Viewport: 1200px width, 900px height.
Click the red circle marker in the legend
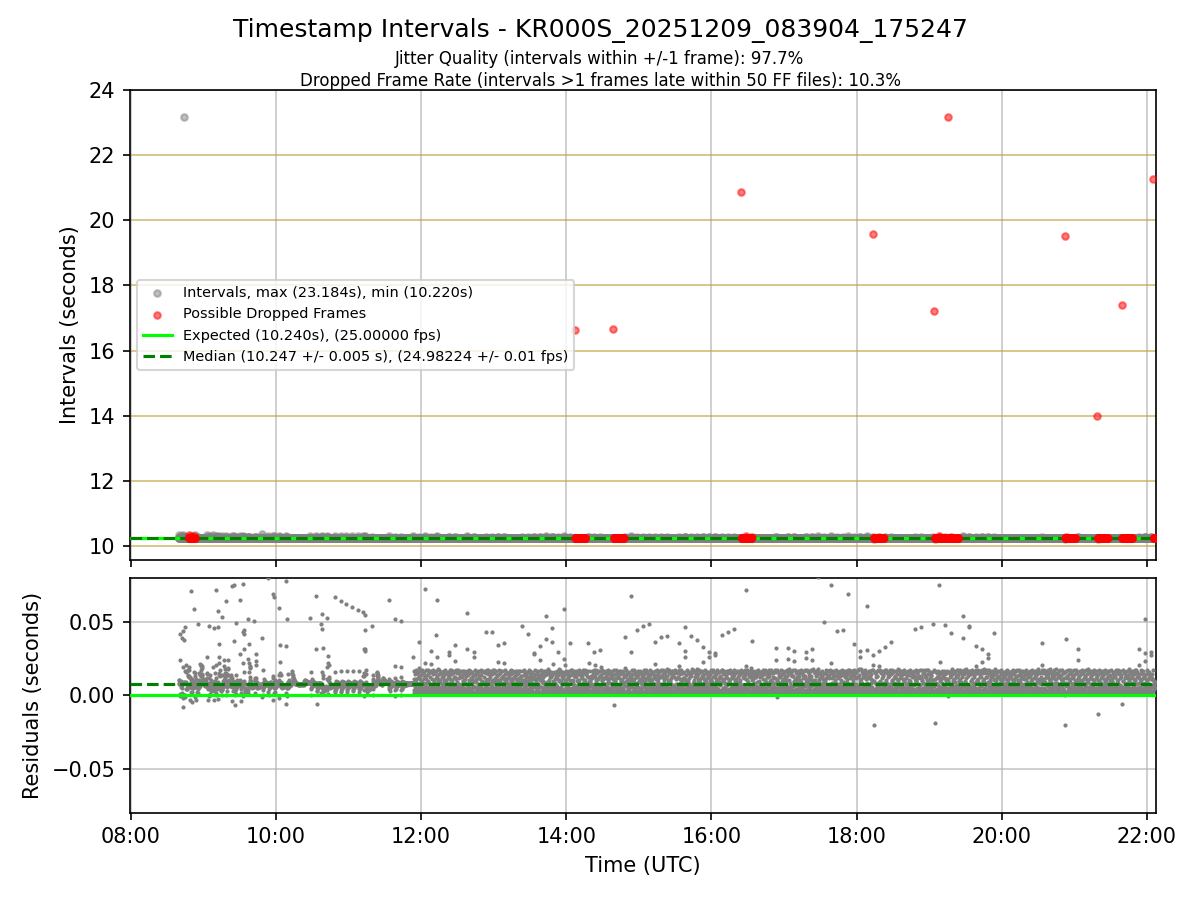click(x=158, y=314)
